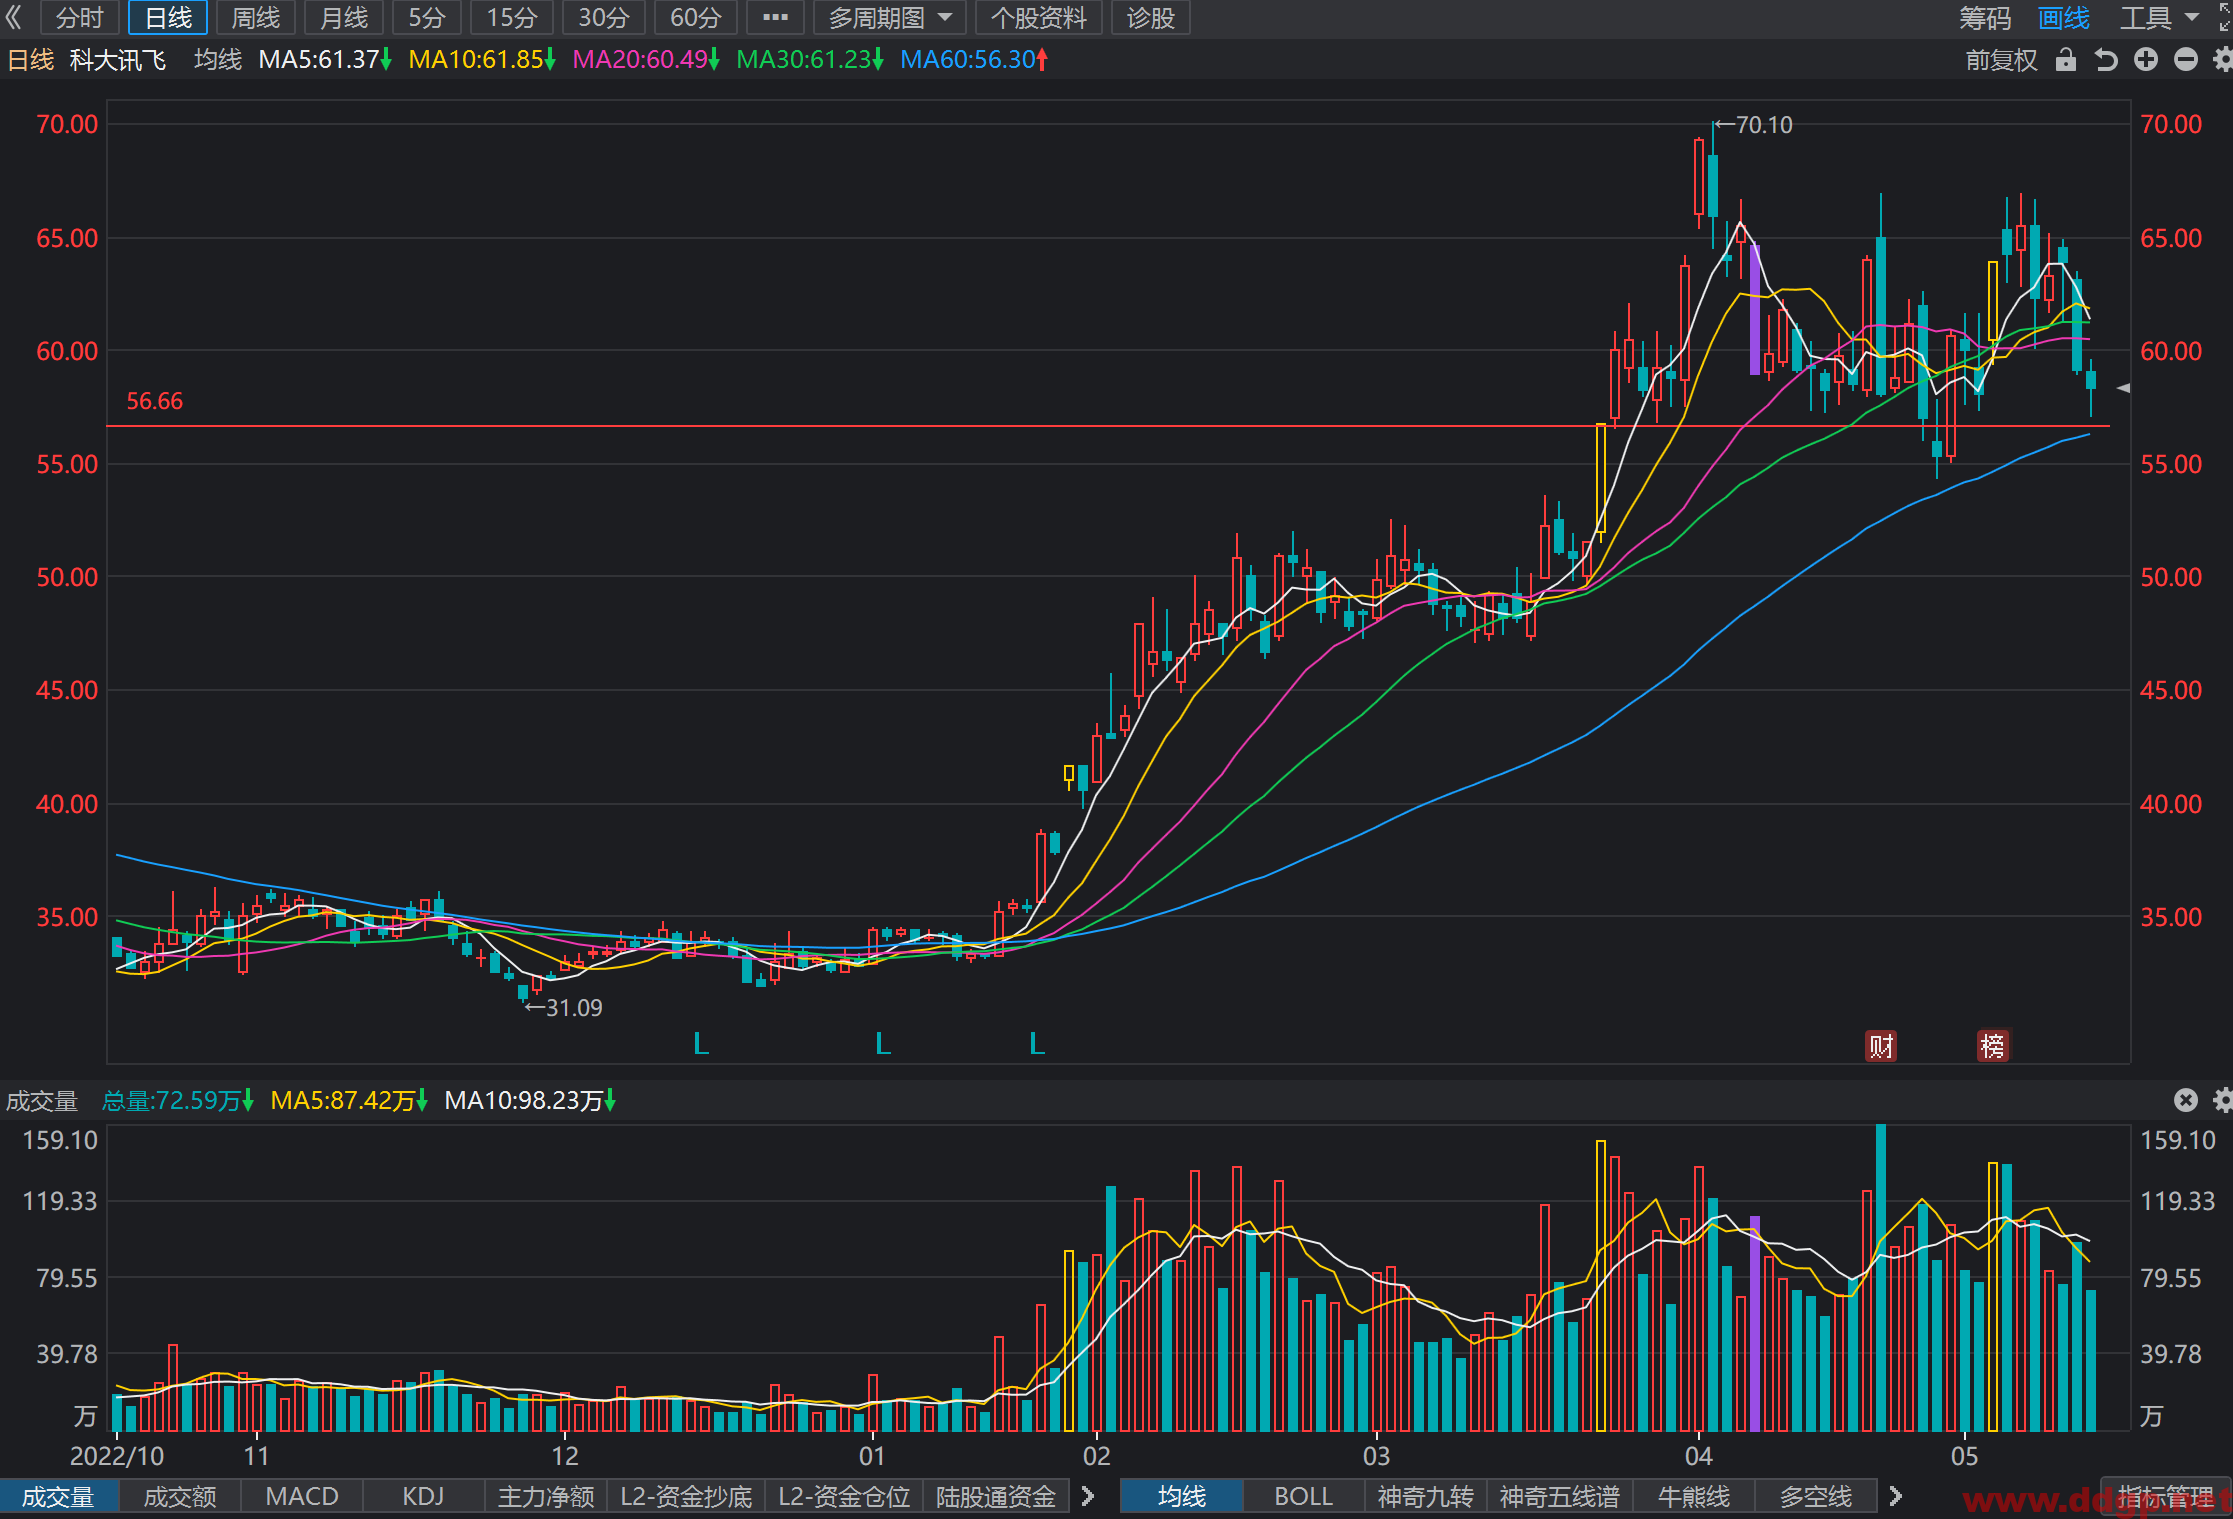Click the 诊股 stock diagnosis button
Viewport: 2233px width, 1519px height.
tap(1150, 18)
